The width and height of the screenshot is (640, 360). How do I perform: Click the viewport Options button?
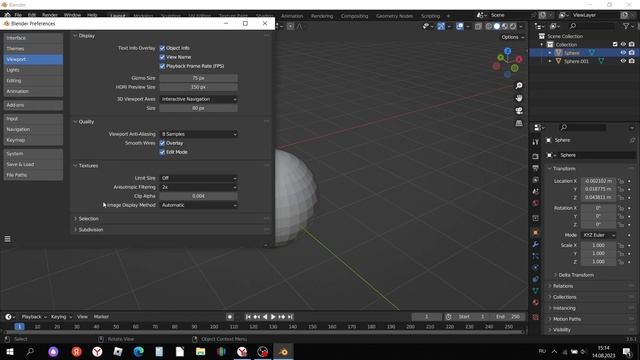click(512, 37)
